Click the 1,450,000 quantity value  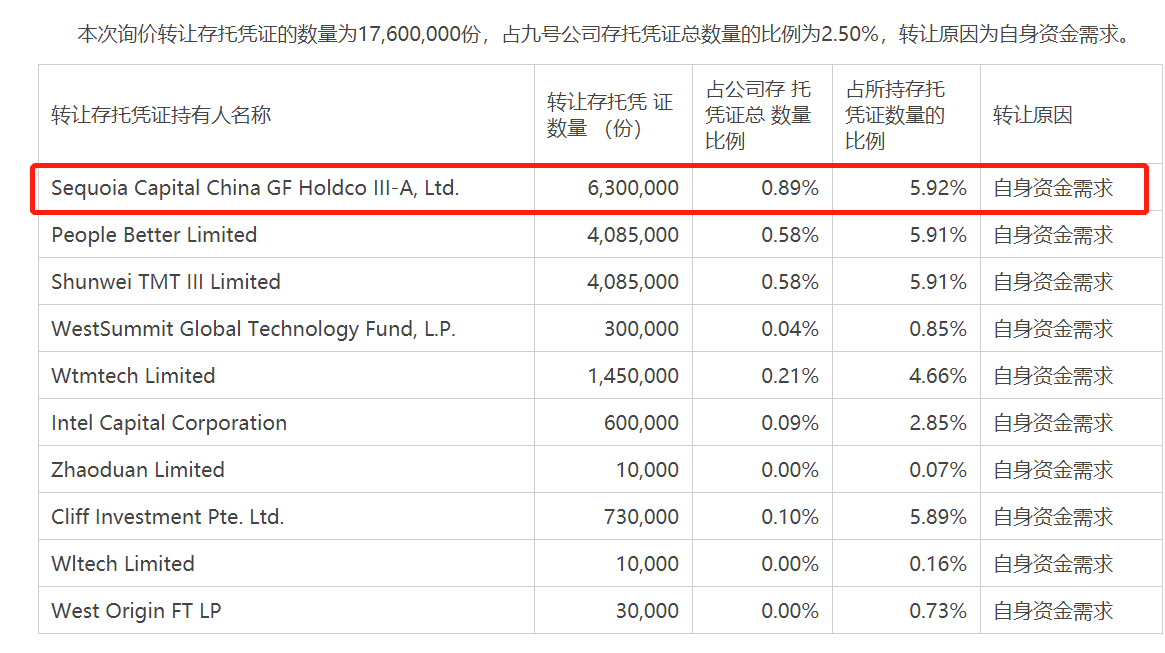(x=633, y=376)
